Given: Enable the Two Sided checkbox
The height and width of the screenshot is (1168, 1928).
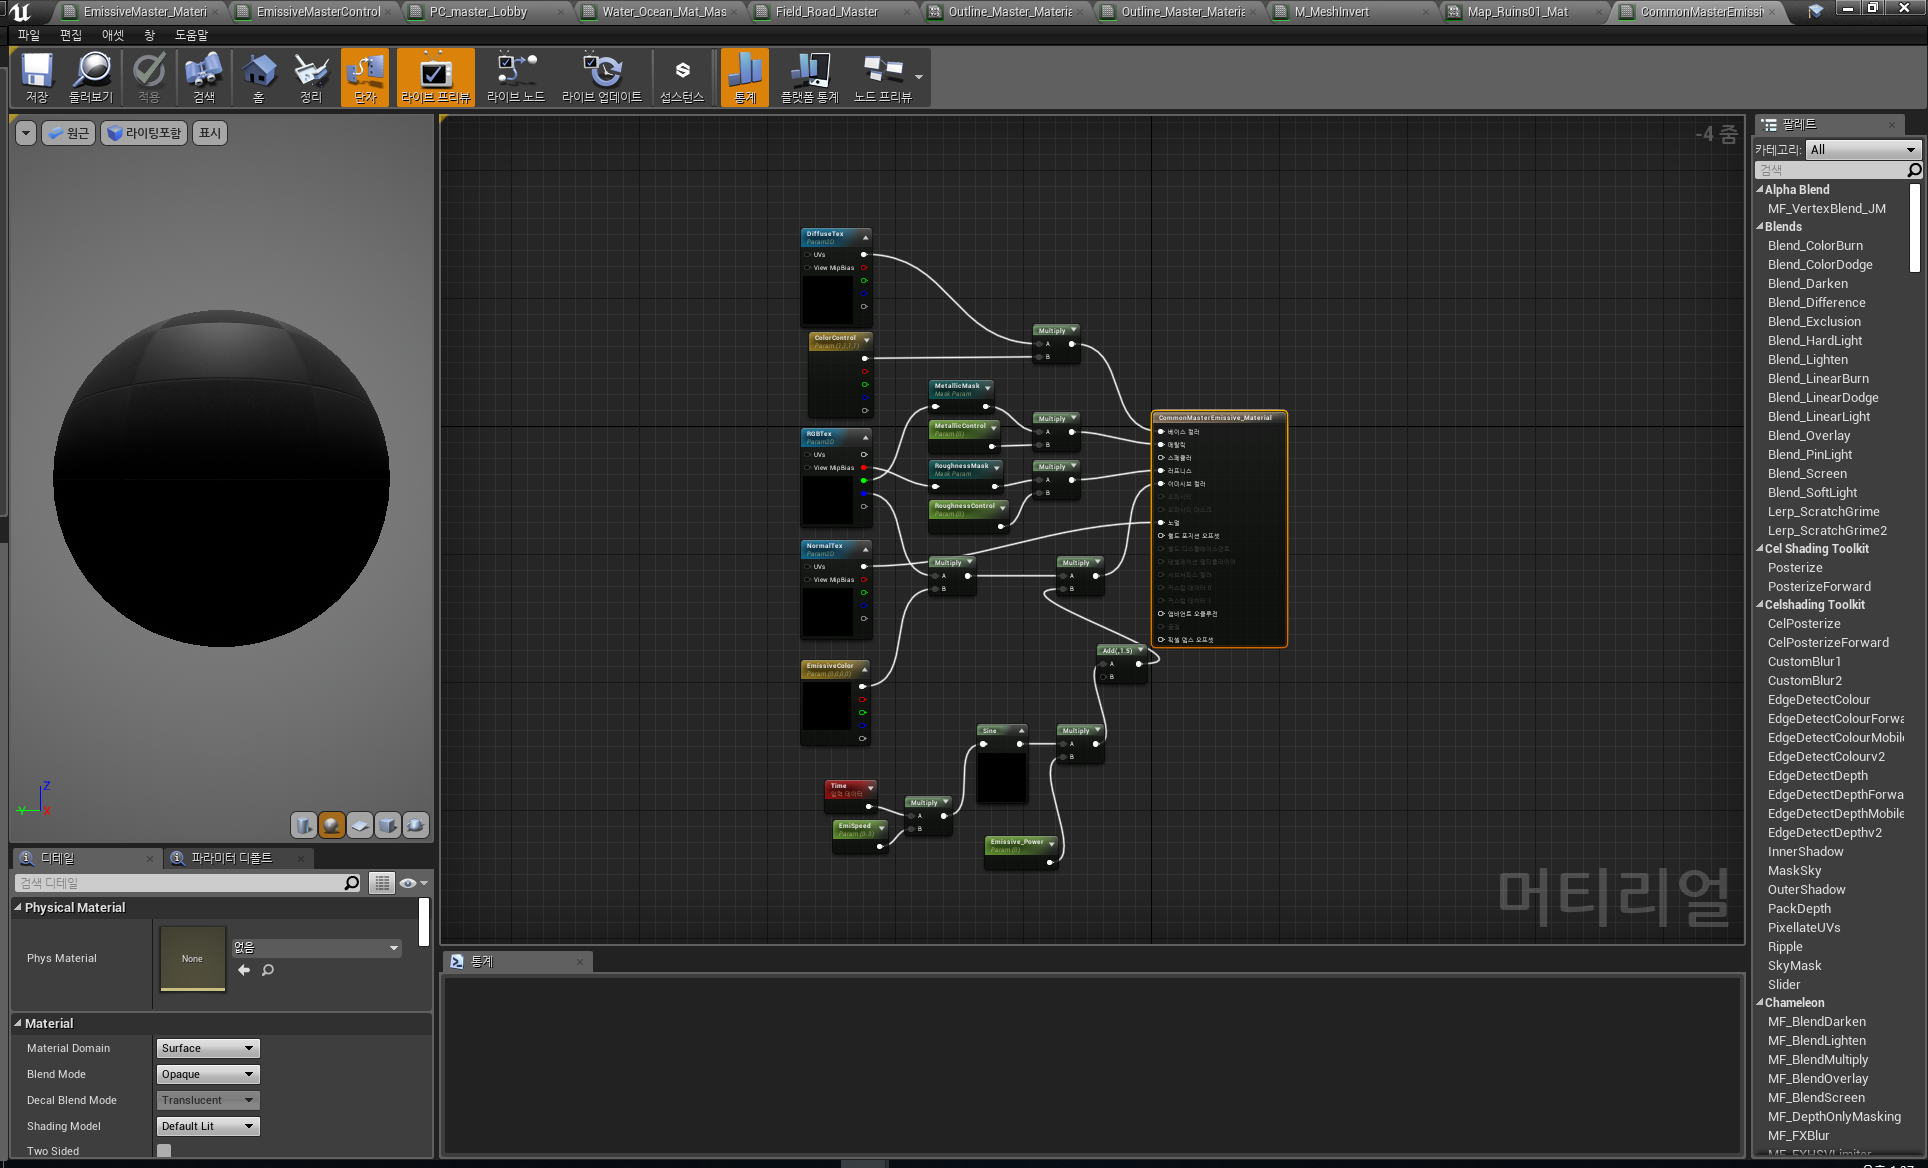Looking at the screenshot, I should point(164,1151).
